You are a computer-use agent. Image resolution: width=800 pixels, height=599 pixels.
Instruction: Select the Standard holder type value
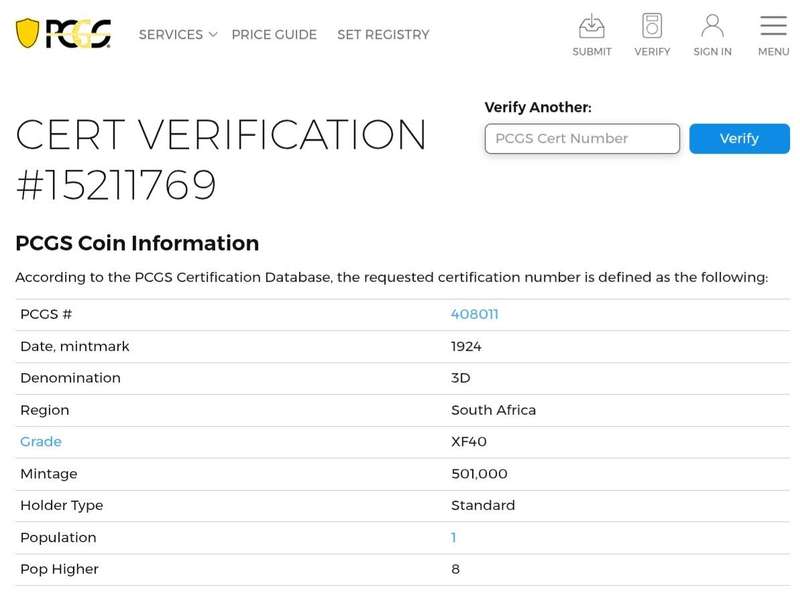[483, 506]
